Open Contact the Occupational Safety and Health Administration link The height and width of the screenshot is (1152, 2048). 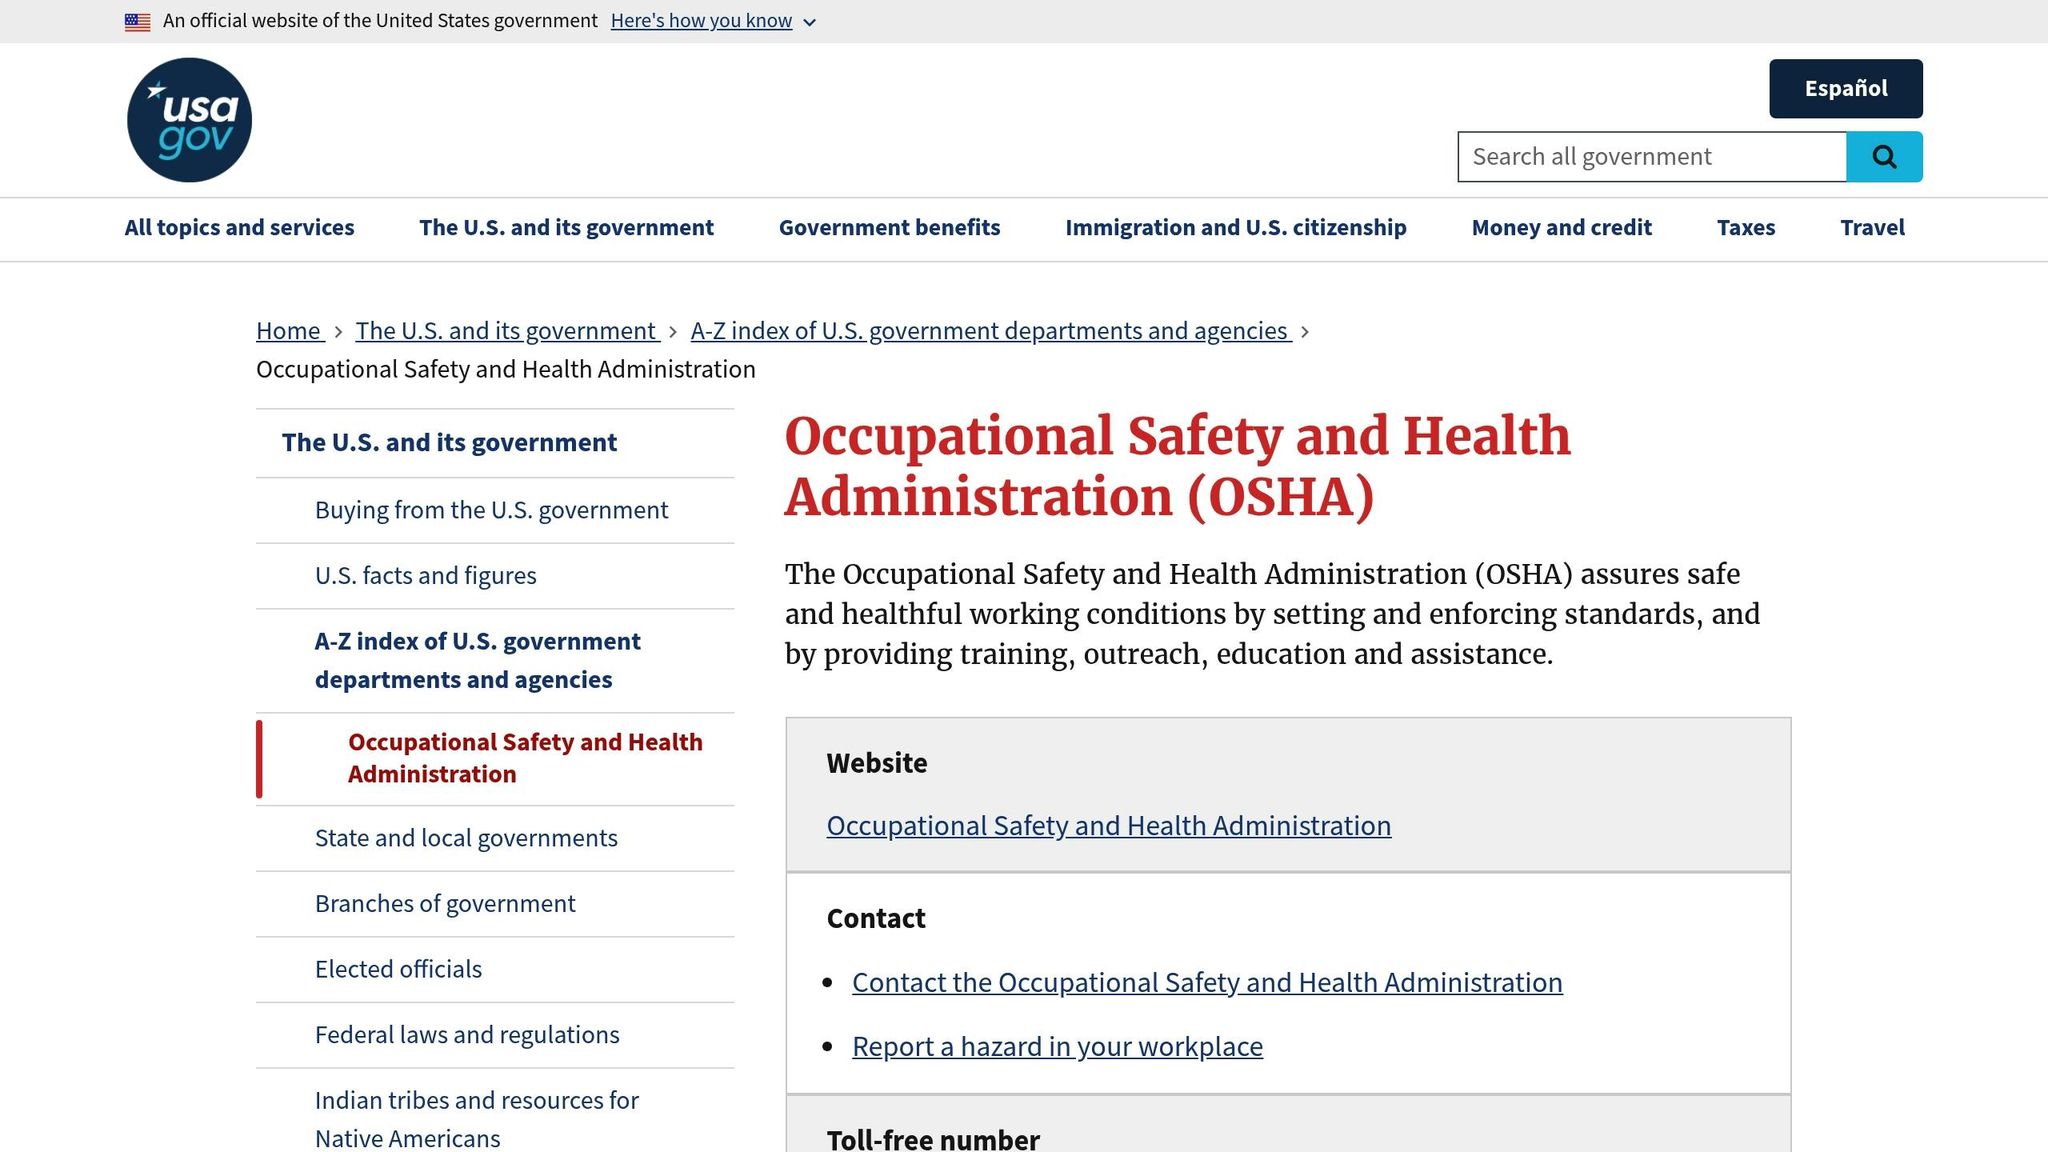point(1207,983)
